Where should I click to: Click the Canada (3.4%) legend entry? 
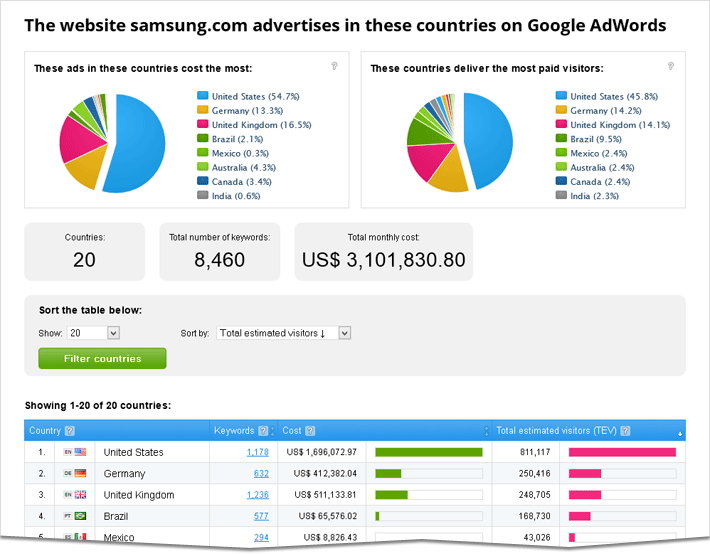(242, 182)
